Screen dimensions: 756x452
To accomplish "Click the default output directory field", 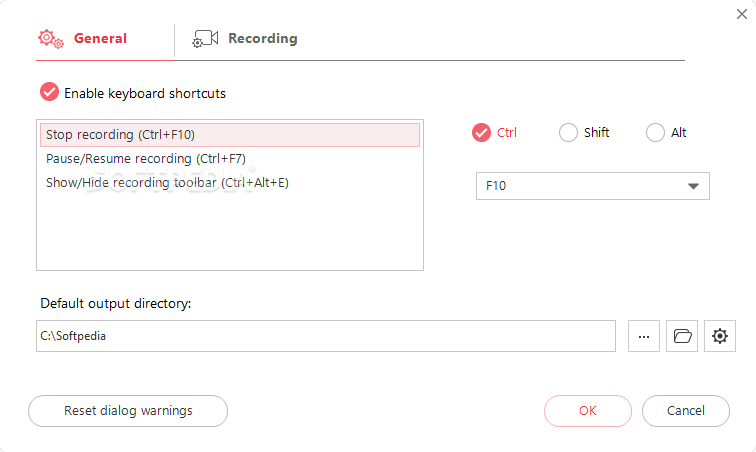I will point(326,336).
